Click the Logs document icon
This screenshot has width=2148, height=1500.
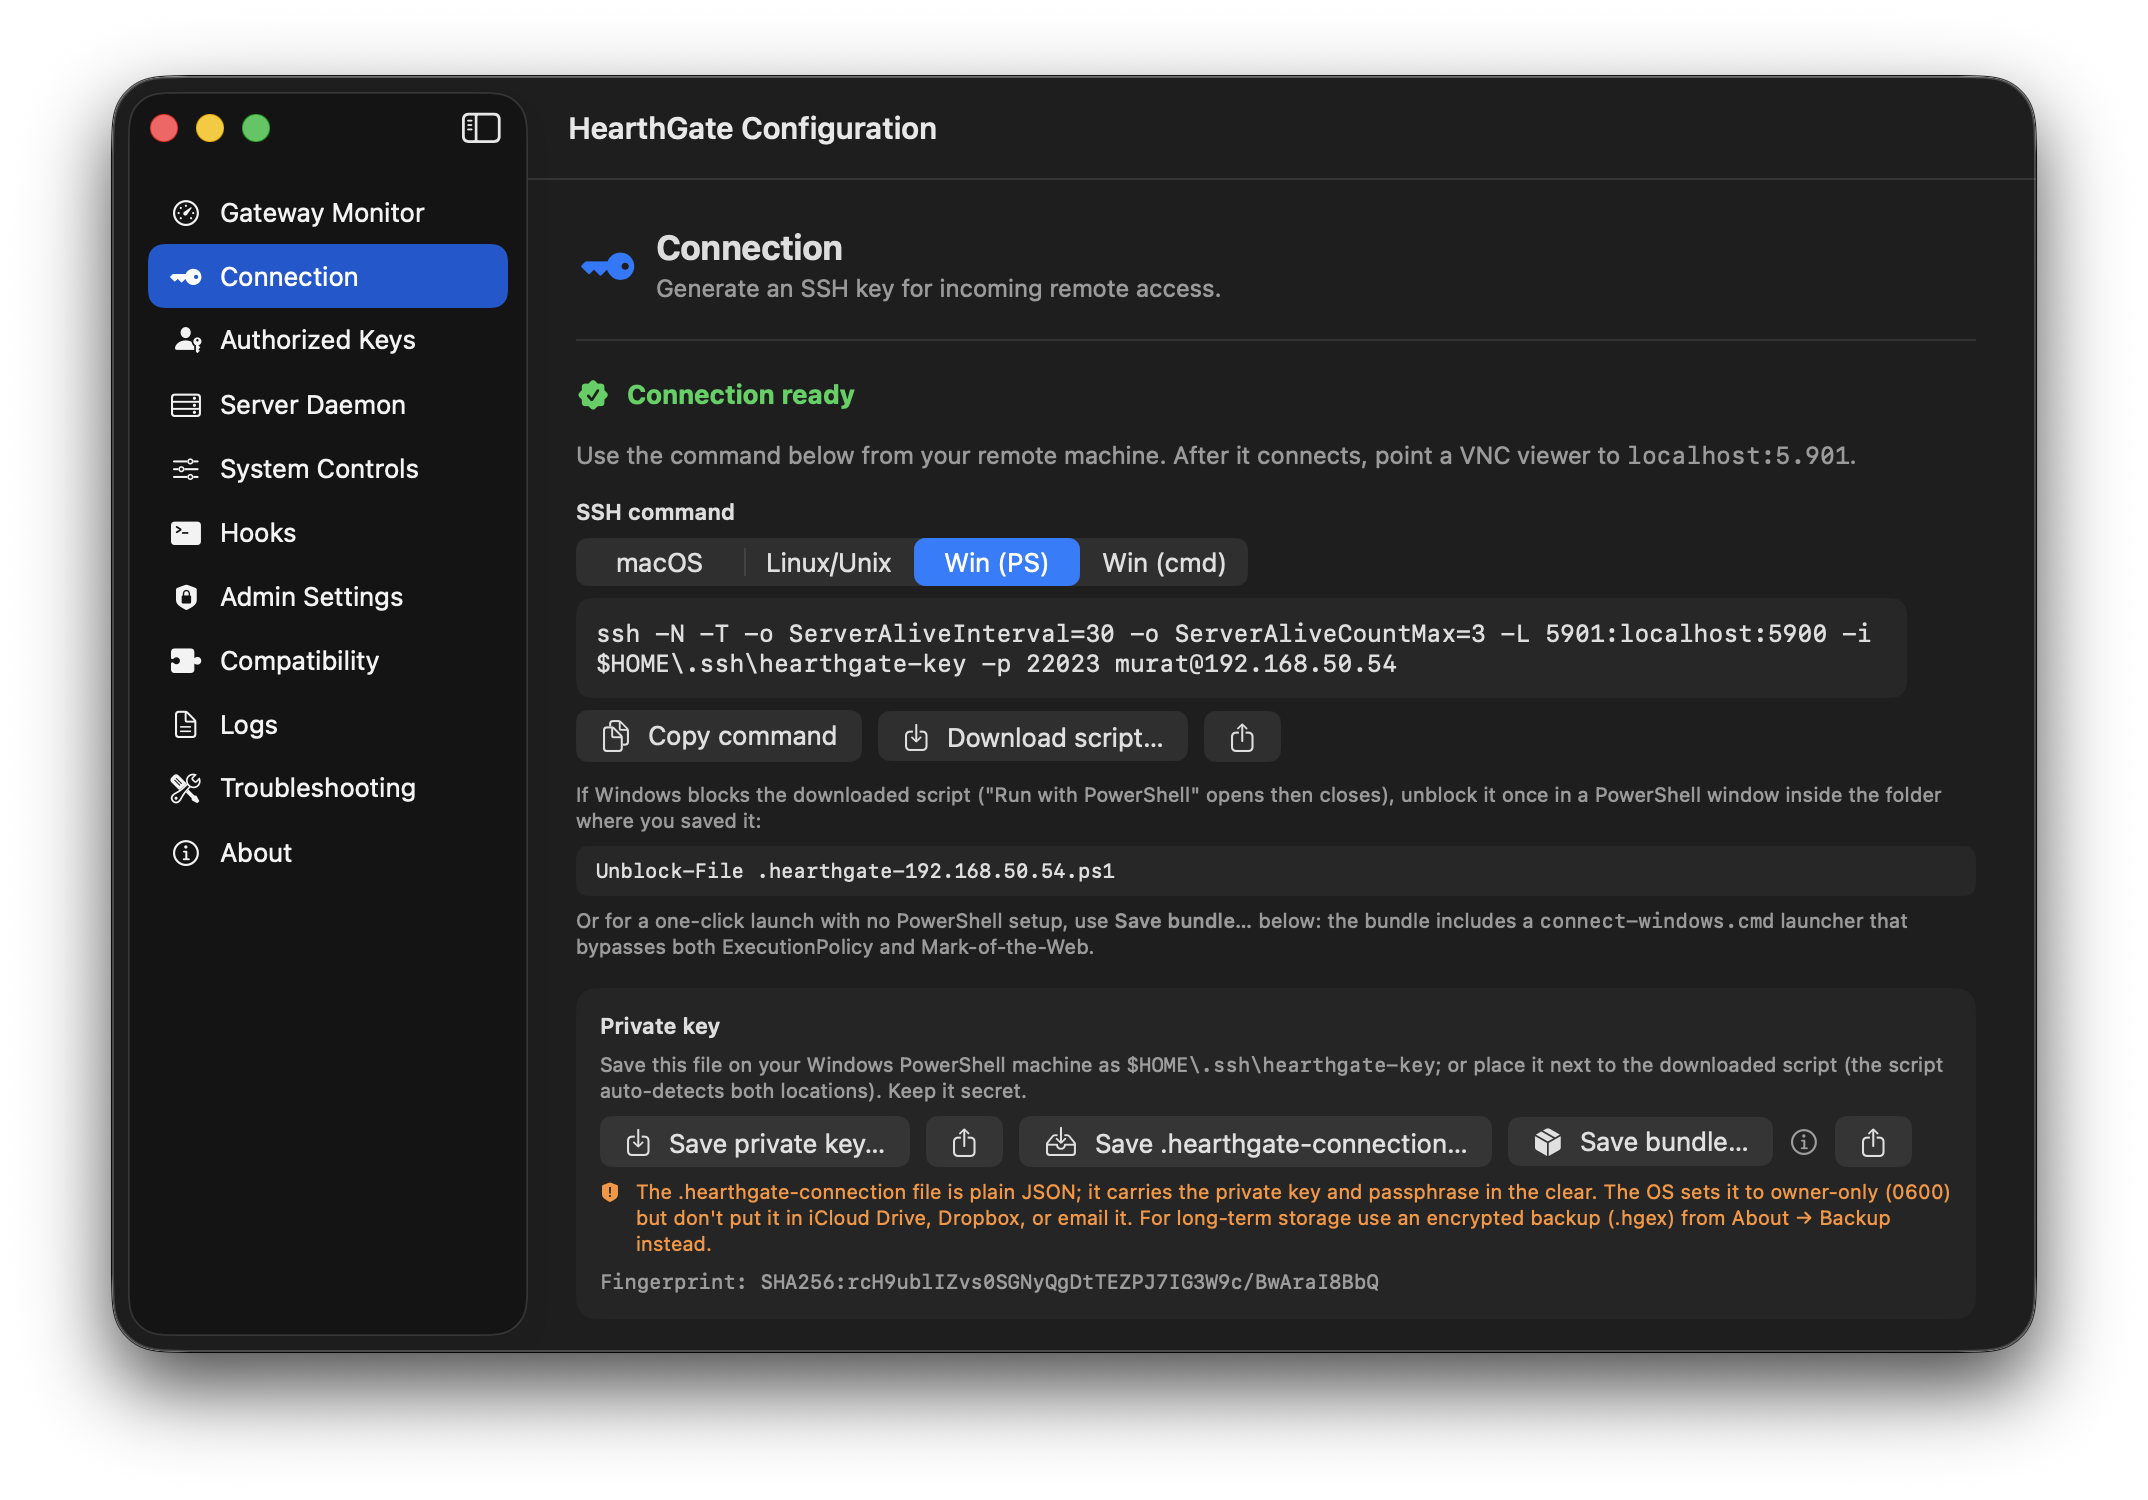(186, 724)
